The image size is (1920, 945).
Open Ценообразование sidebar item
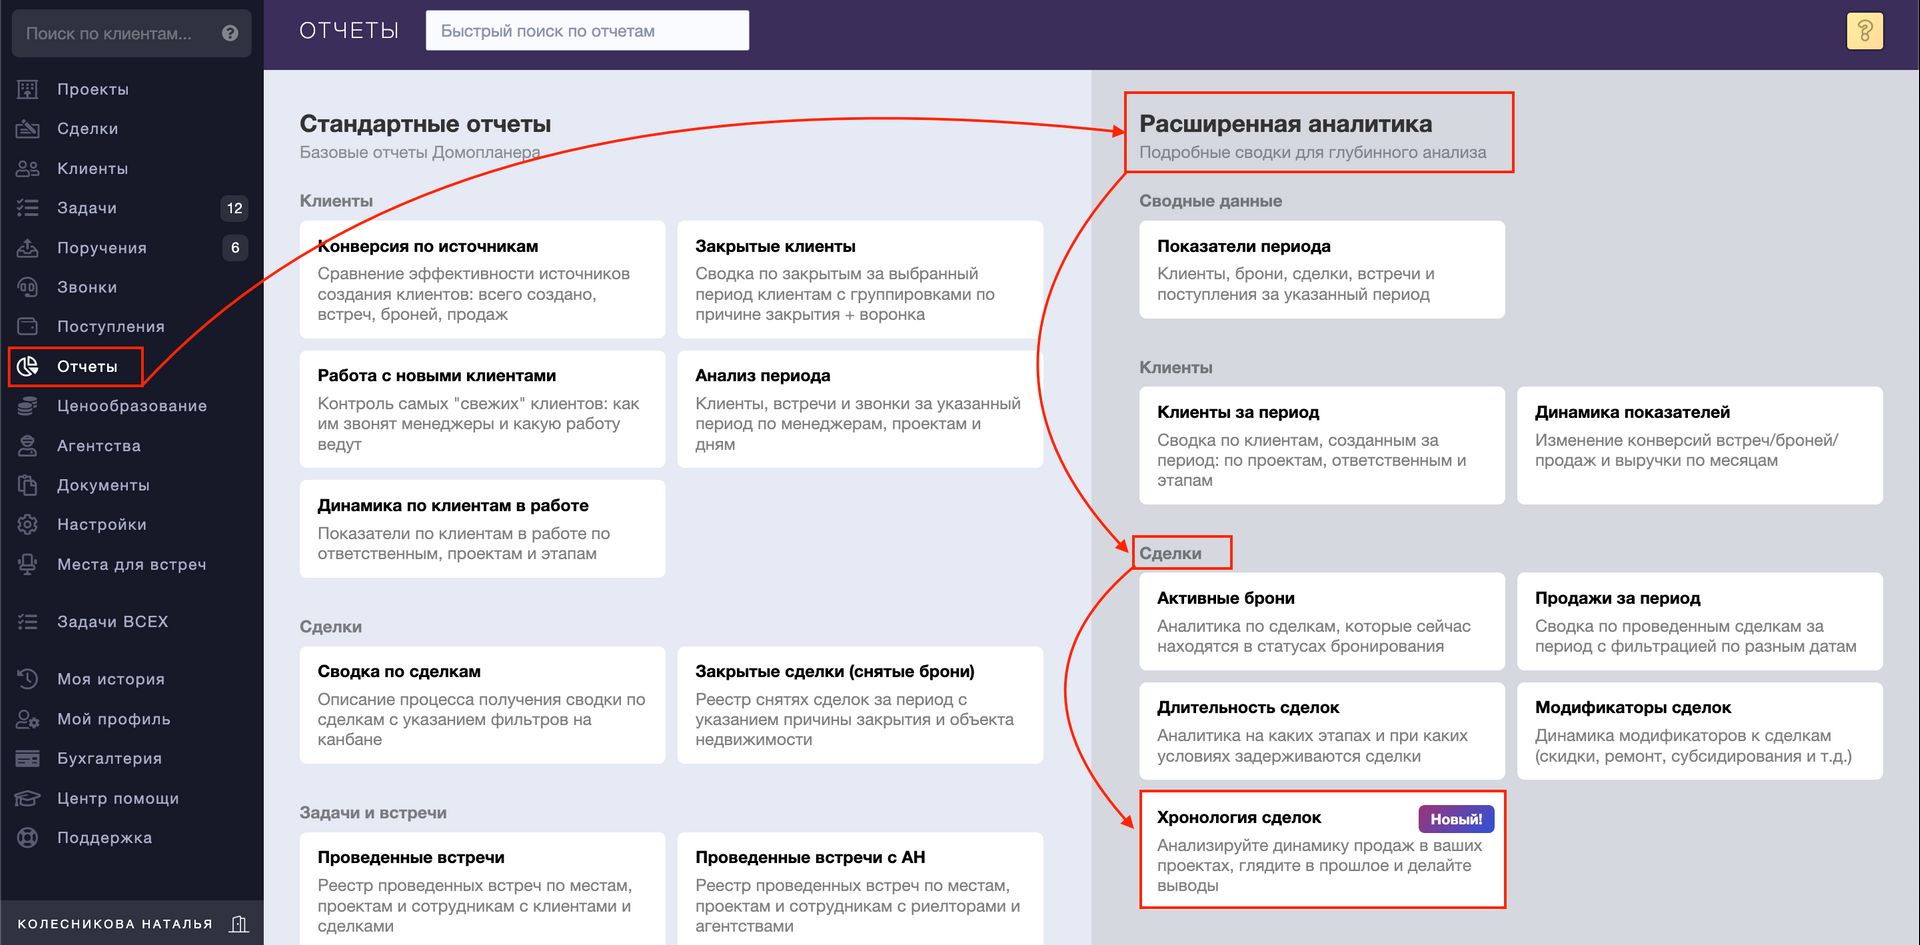132,406
